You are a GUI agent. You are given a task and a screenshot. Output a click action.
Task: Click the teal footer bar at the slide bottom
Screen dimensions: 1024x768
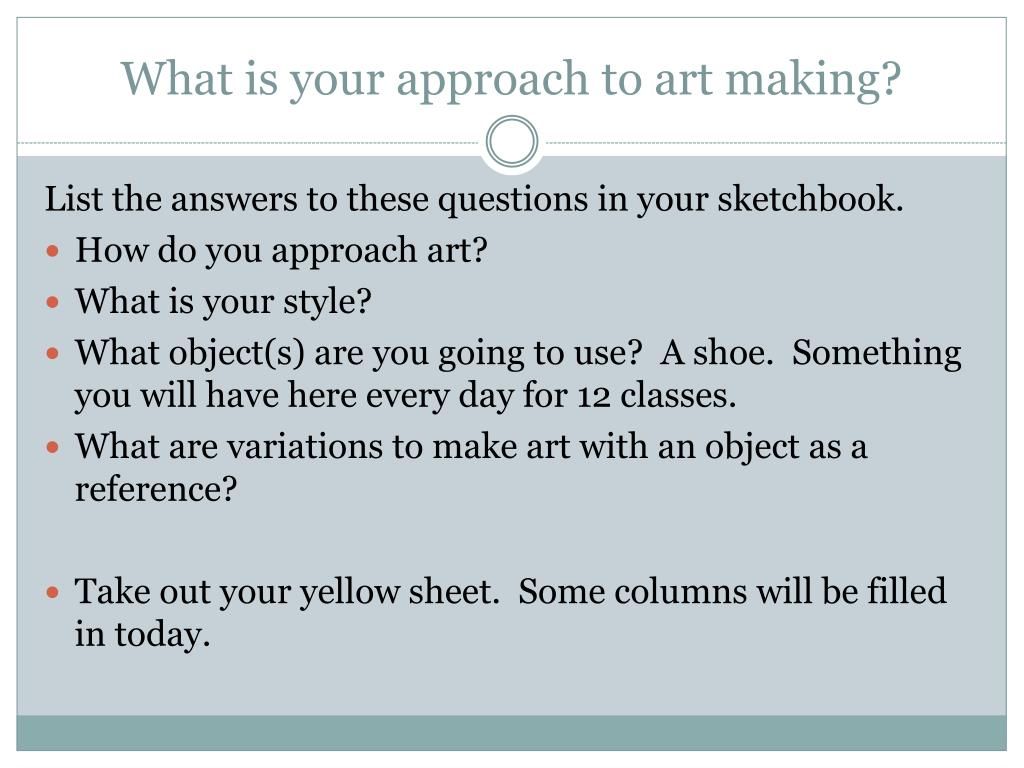pos(511,733)
